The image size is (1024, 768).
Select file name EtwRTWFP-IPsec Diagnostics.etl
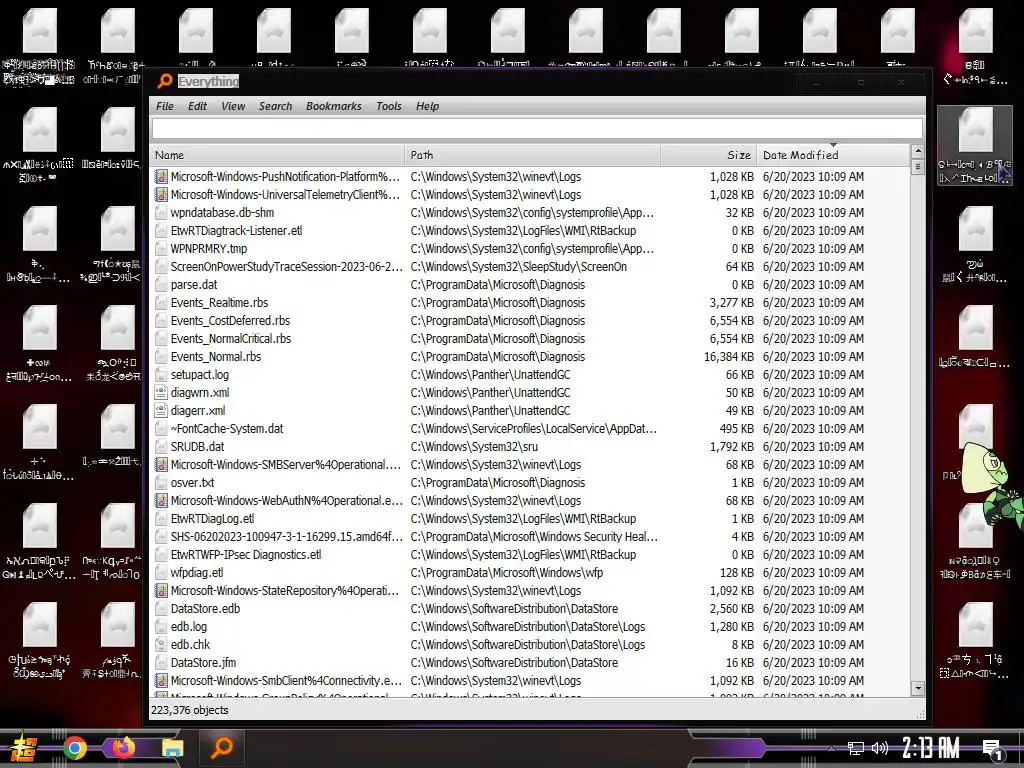(x=246, y=554)
